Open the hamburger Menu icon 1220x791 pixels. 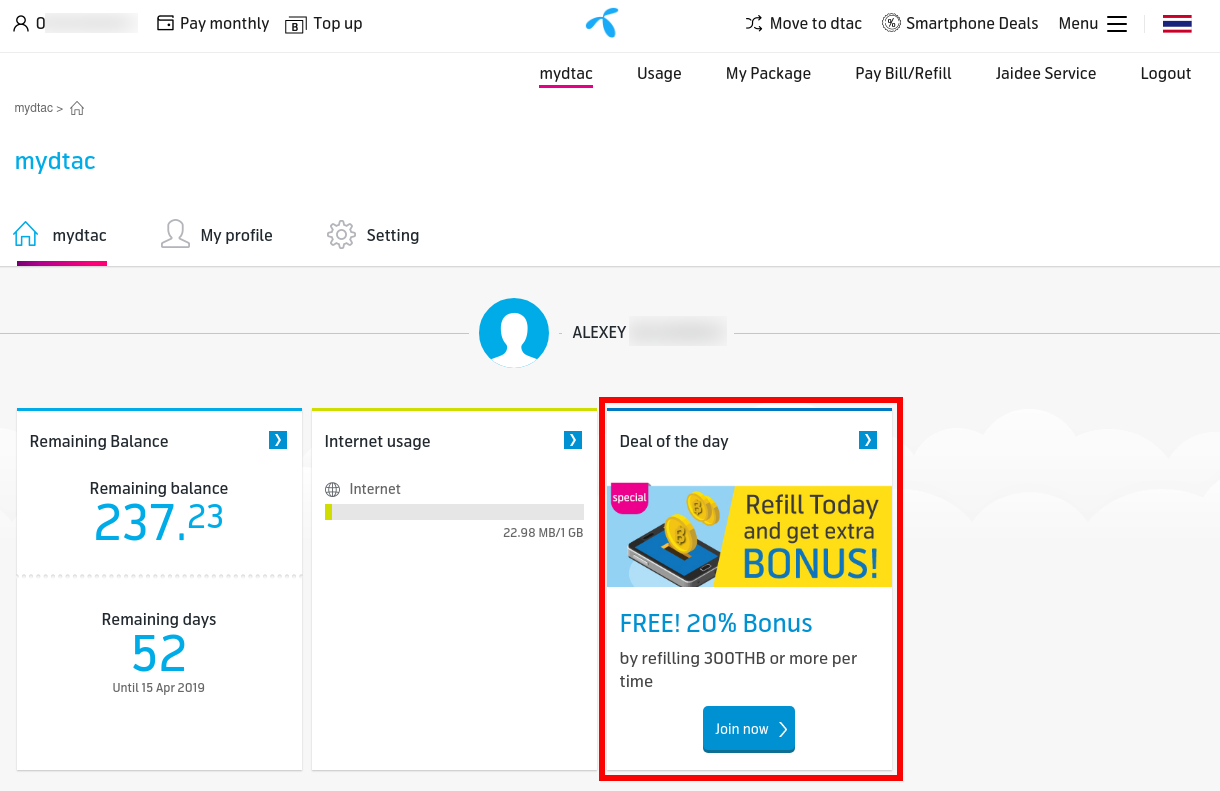(1117, 23)
